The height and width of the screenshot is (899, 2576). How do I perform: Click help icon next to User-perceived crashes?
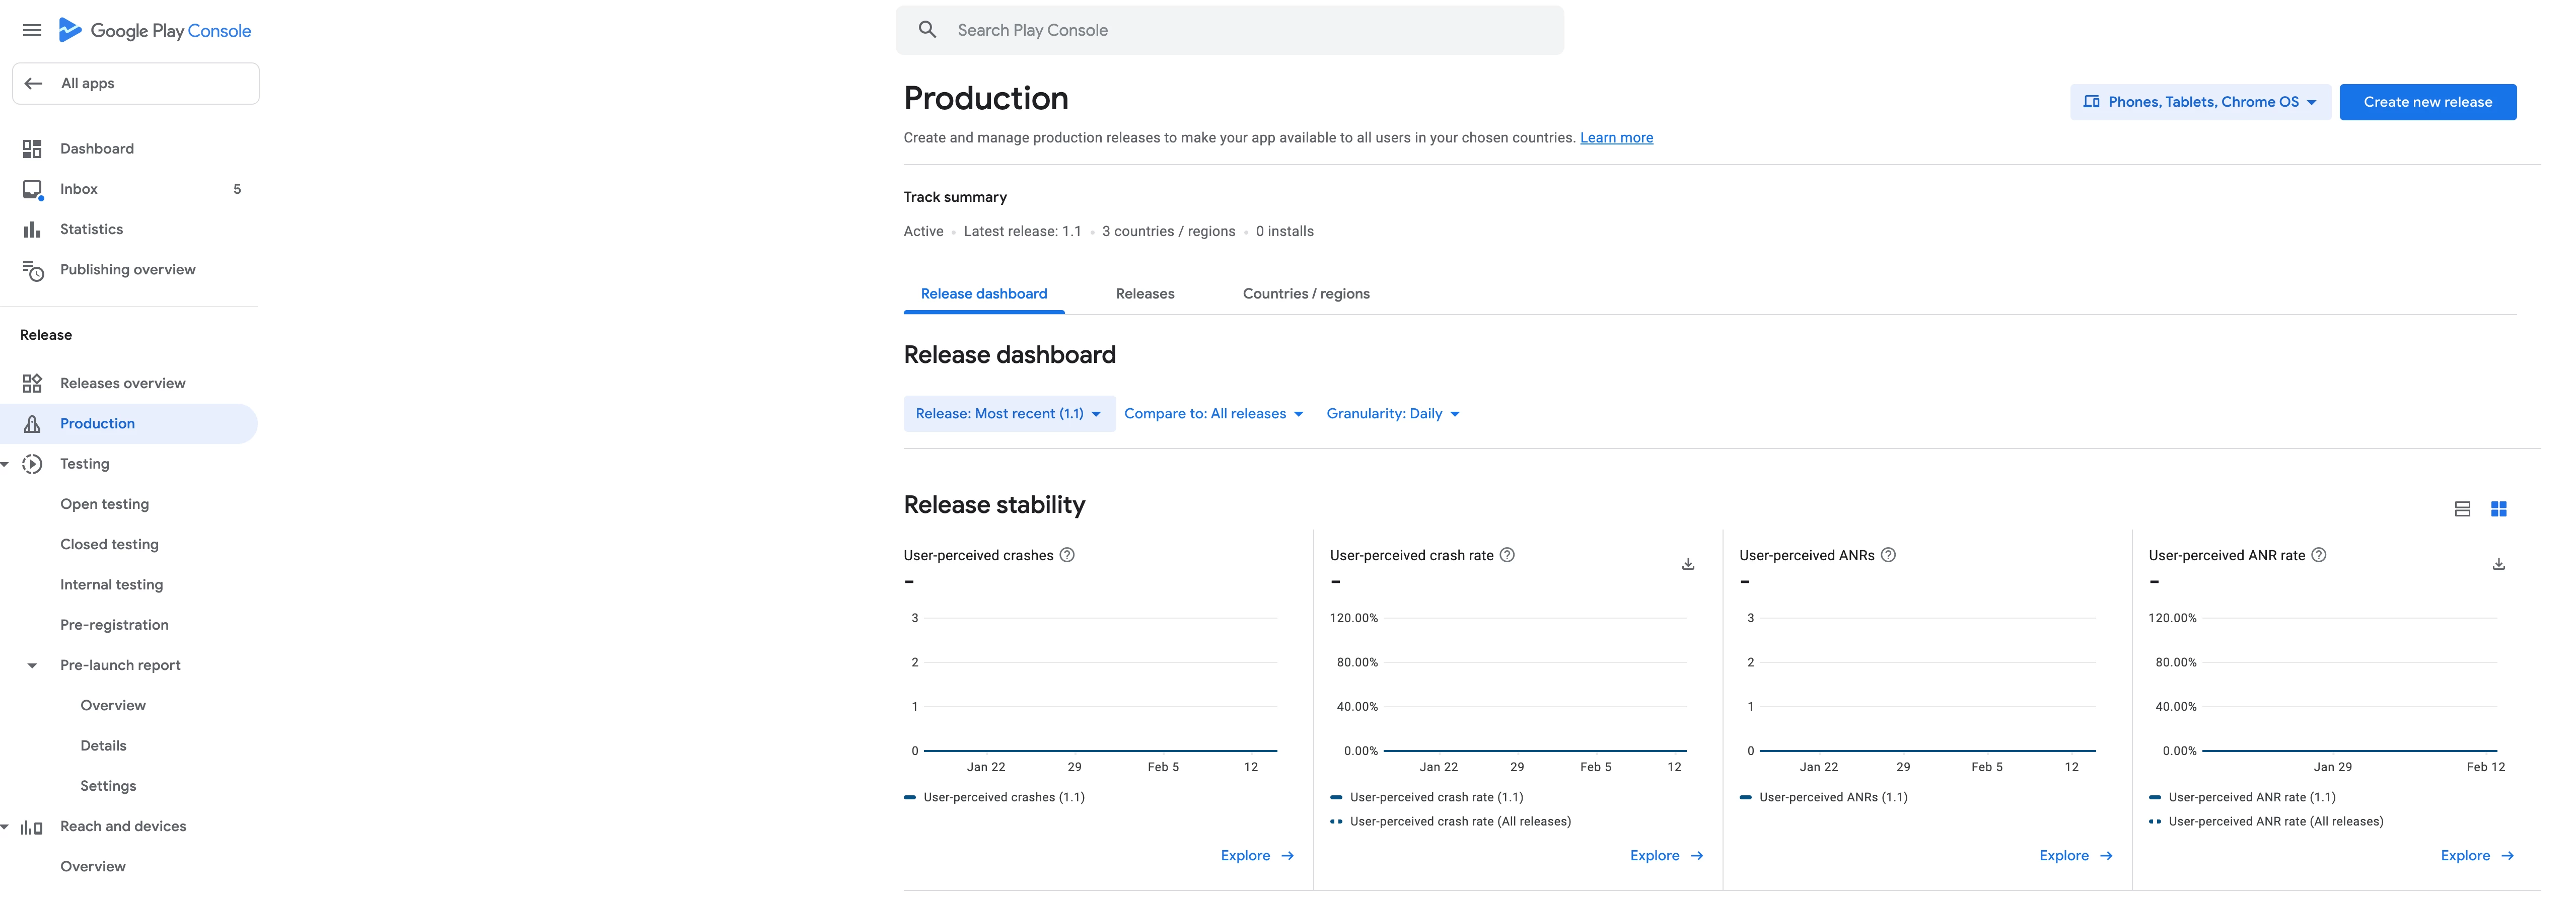(1067, 555)
